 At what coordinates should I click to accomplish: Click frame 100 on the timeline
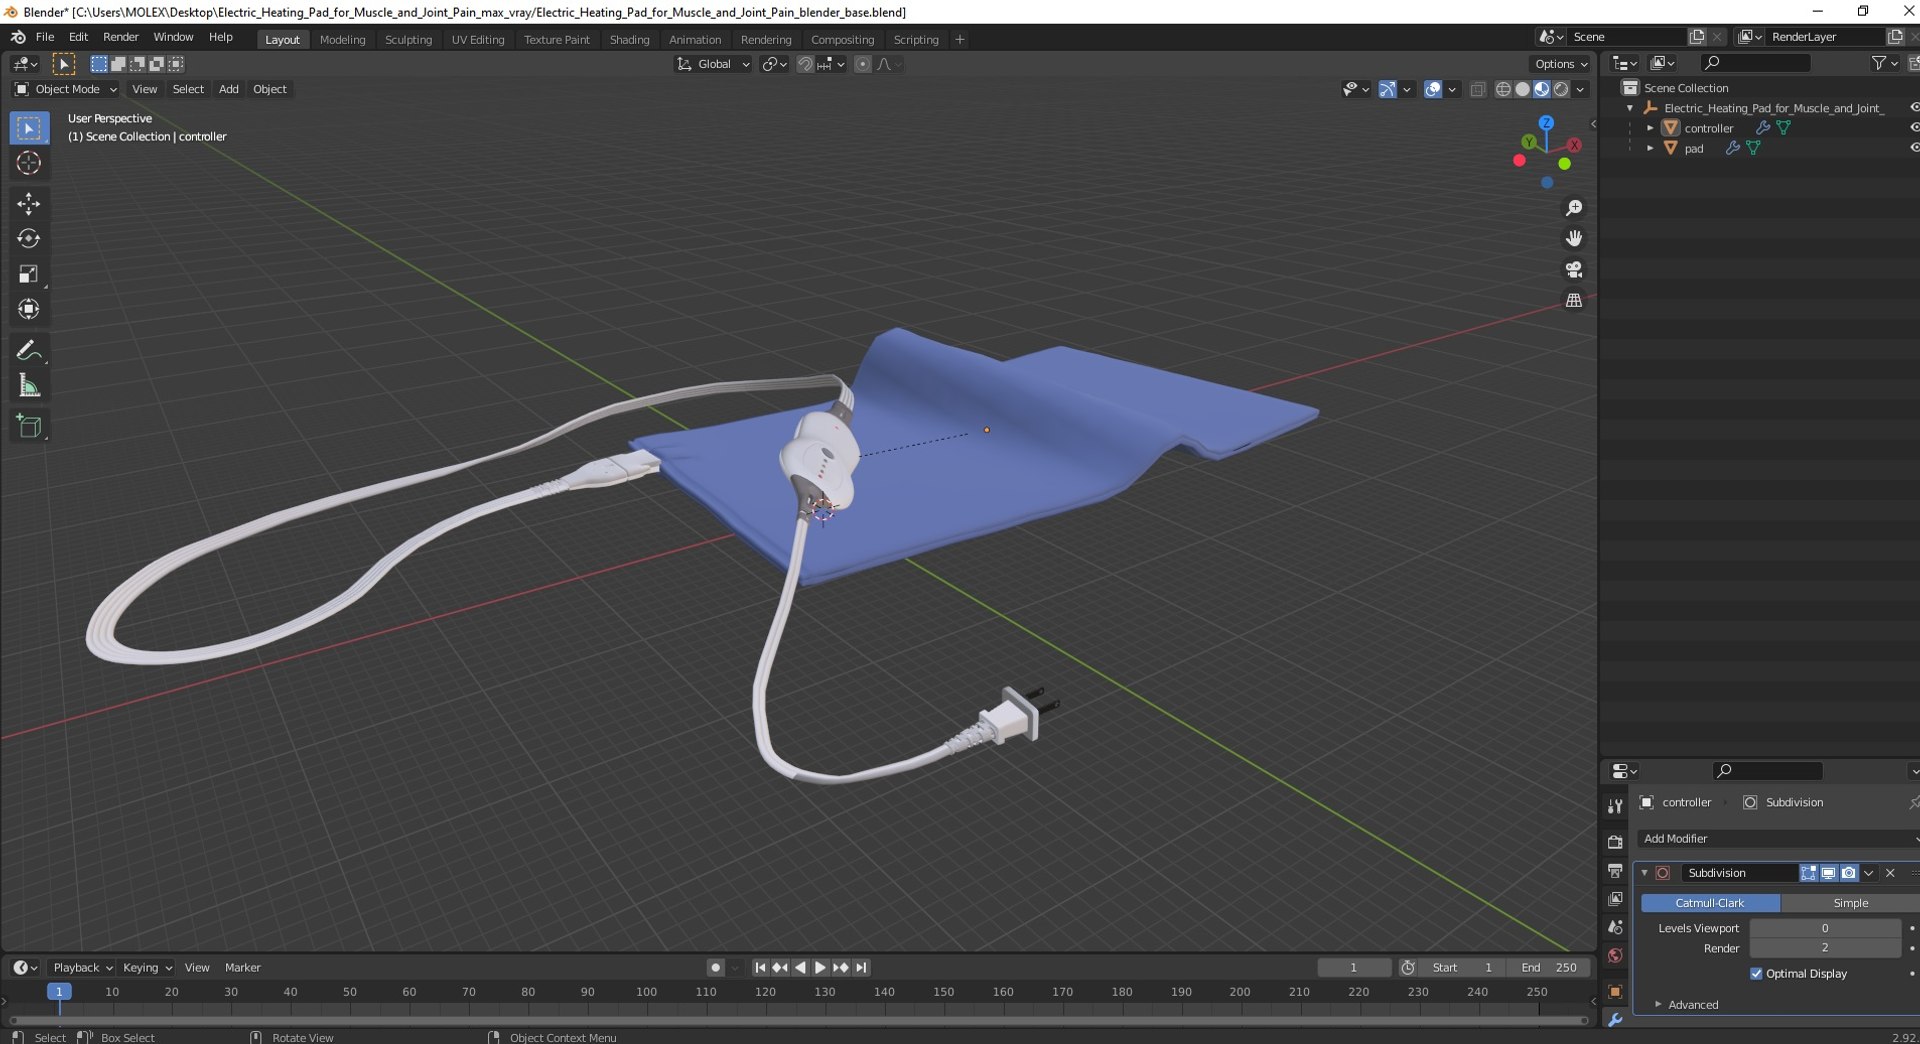pos(646,992)
